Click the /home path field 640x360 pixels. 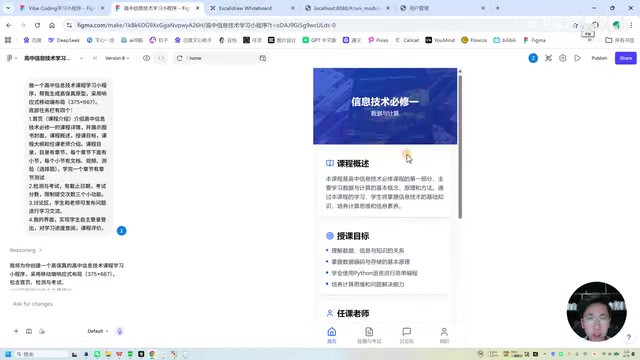[x=220, y=58]
